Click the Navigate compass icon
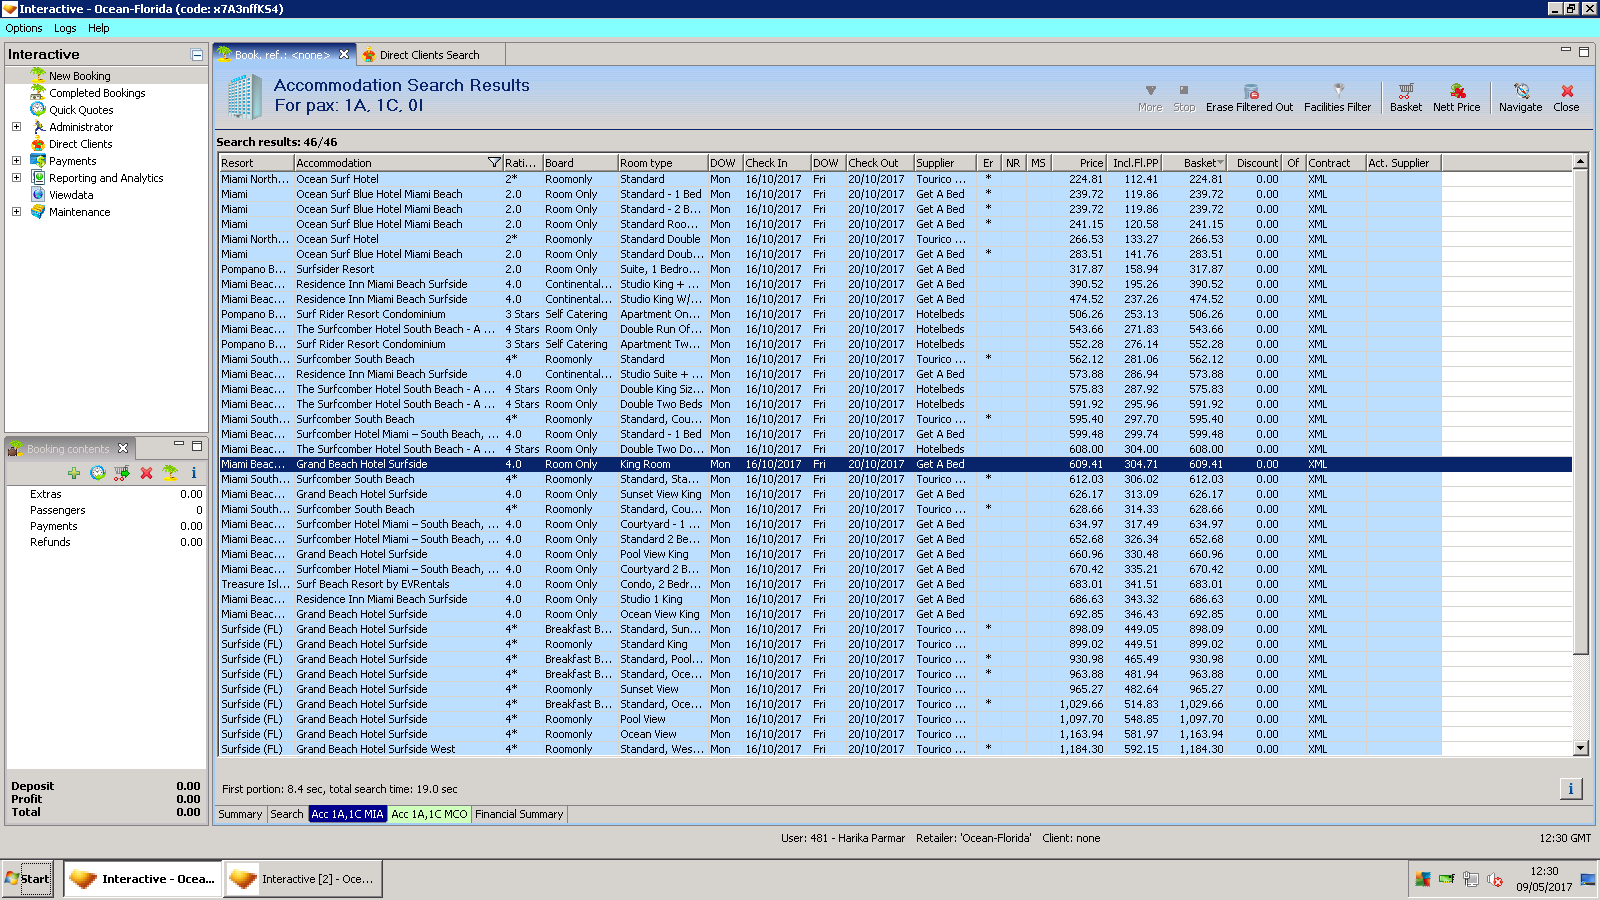 [x=1520, y=91]
